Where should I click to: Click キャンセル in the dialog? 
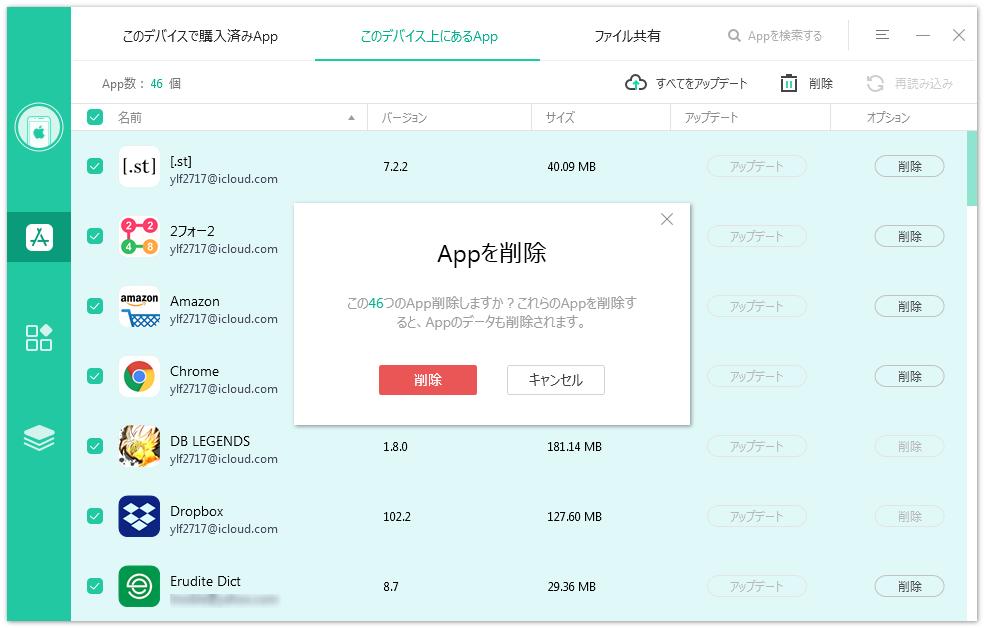(556, 380)
